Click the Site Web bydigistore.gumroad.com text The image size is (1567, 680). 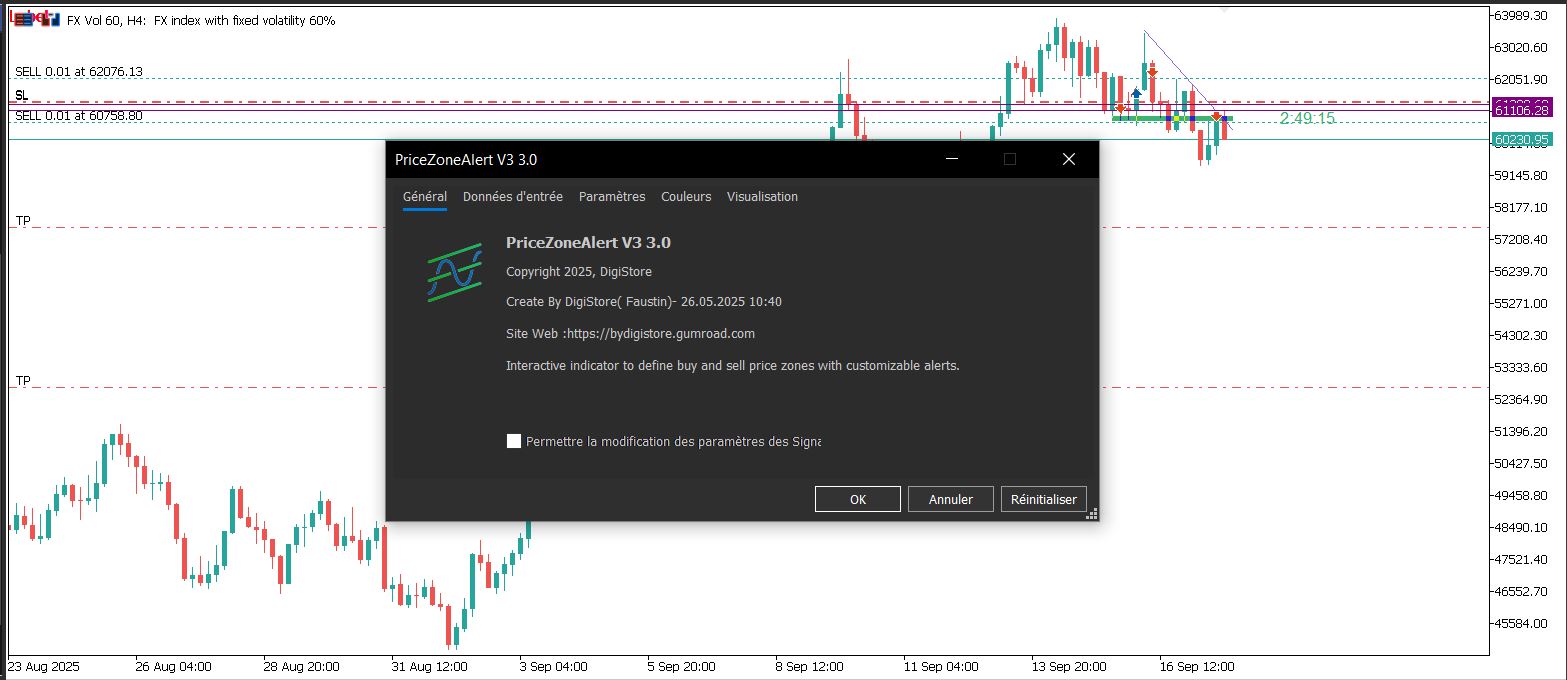[x=630, y=334]
